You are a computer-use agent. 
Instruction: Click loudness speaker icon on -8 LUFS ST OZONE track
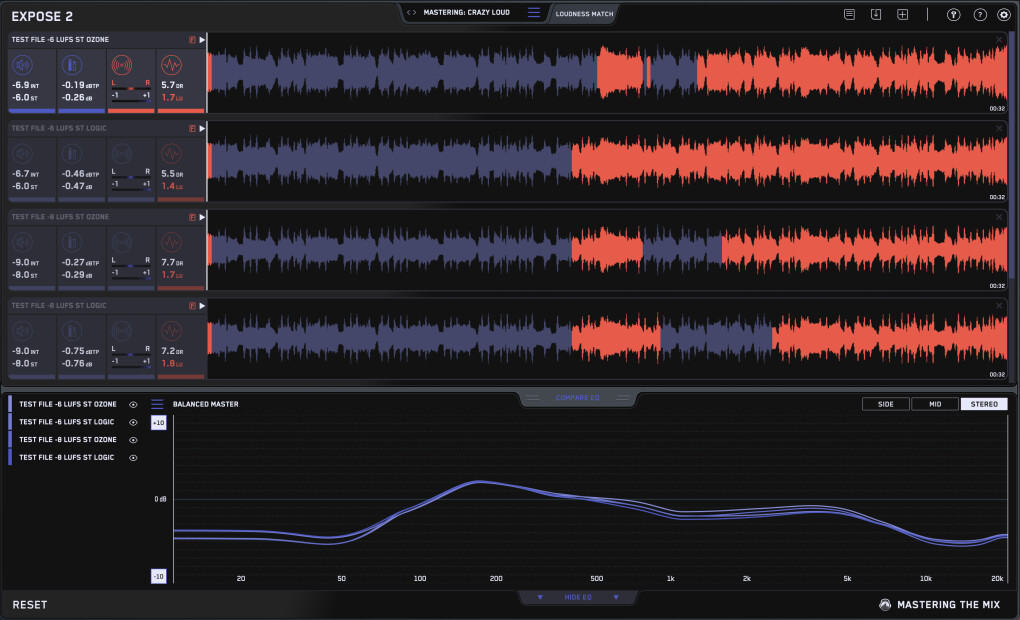point(23,242)
